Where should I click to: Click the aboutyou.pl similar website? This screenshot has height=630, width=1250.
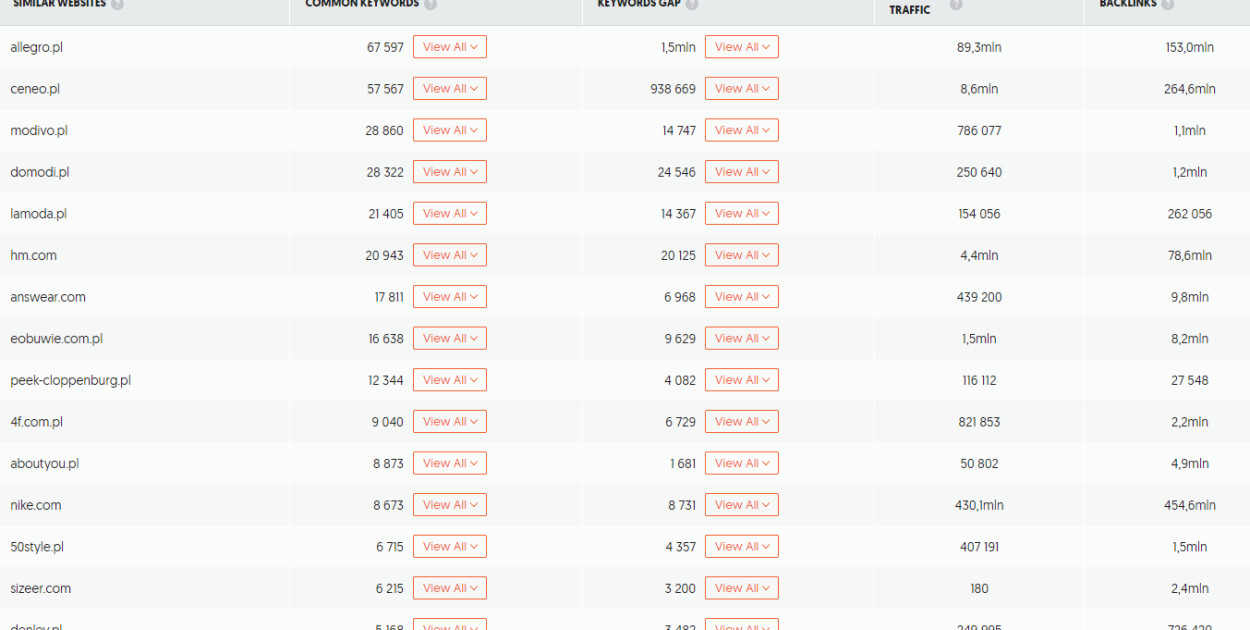[x=45, y=464]
